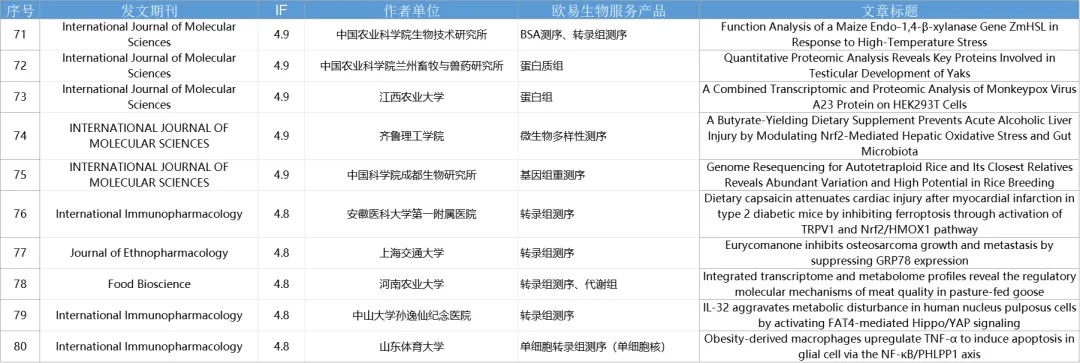
Task: Open the Maize Endo-1,4-β-xylanase Gene ZmHSL title
Action: pos(889,34)
